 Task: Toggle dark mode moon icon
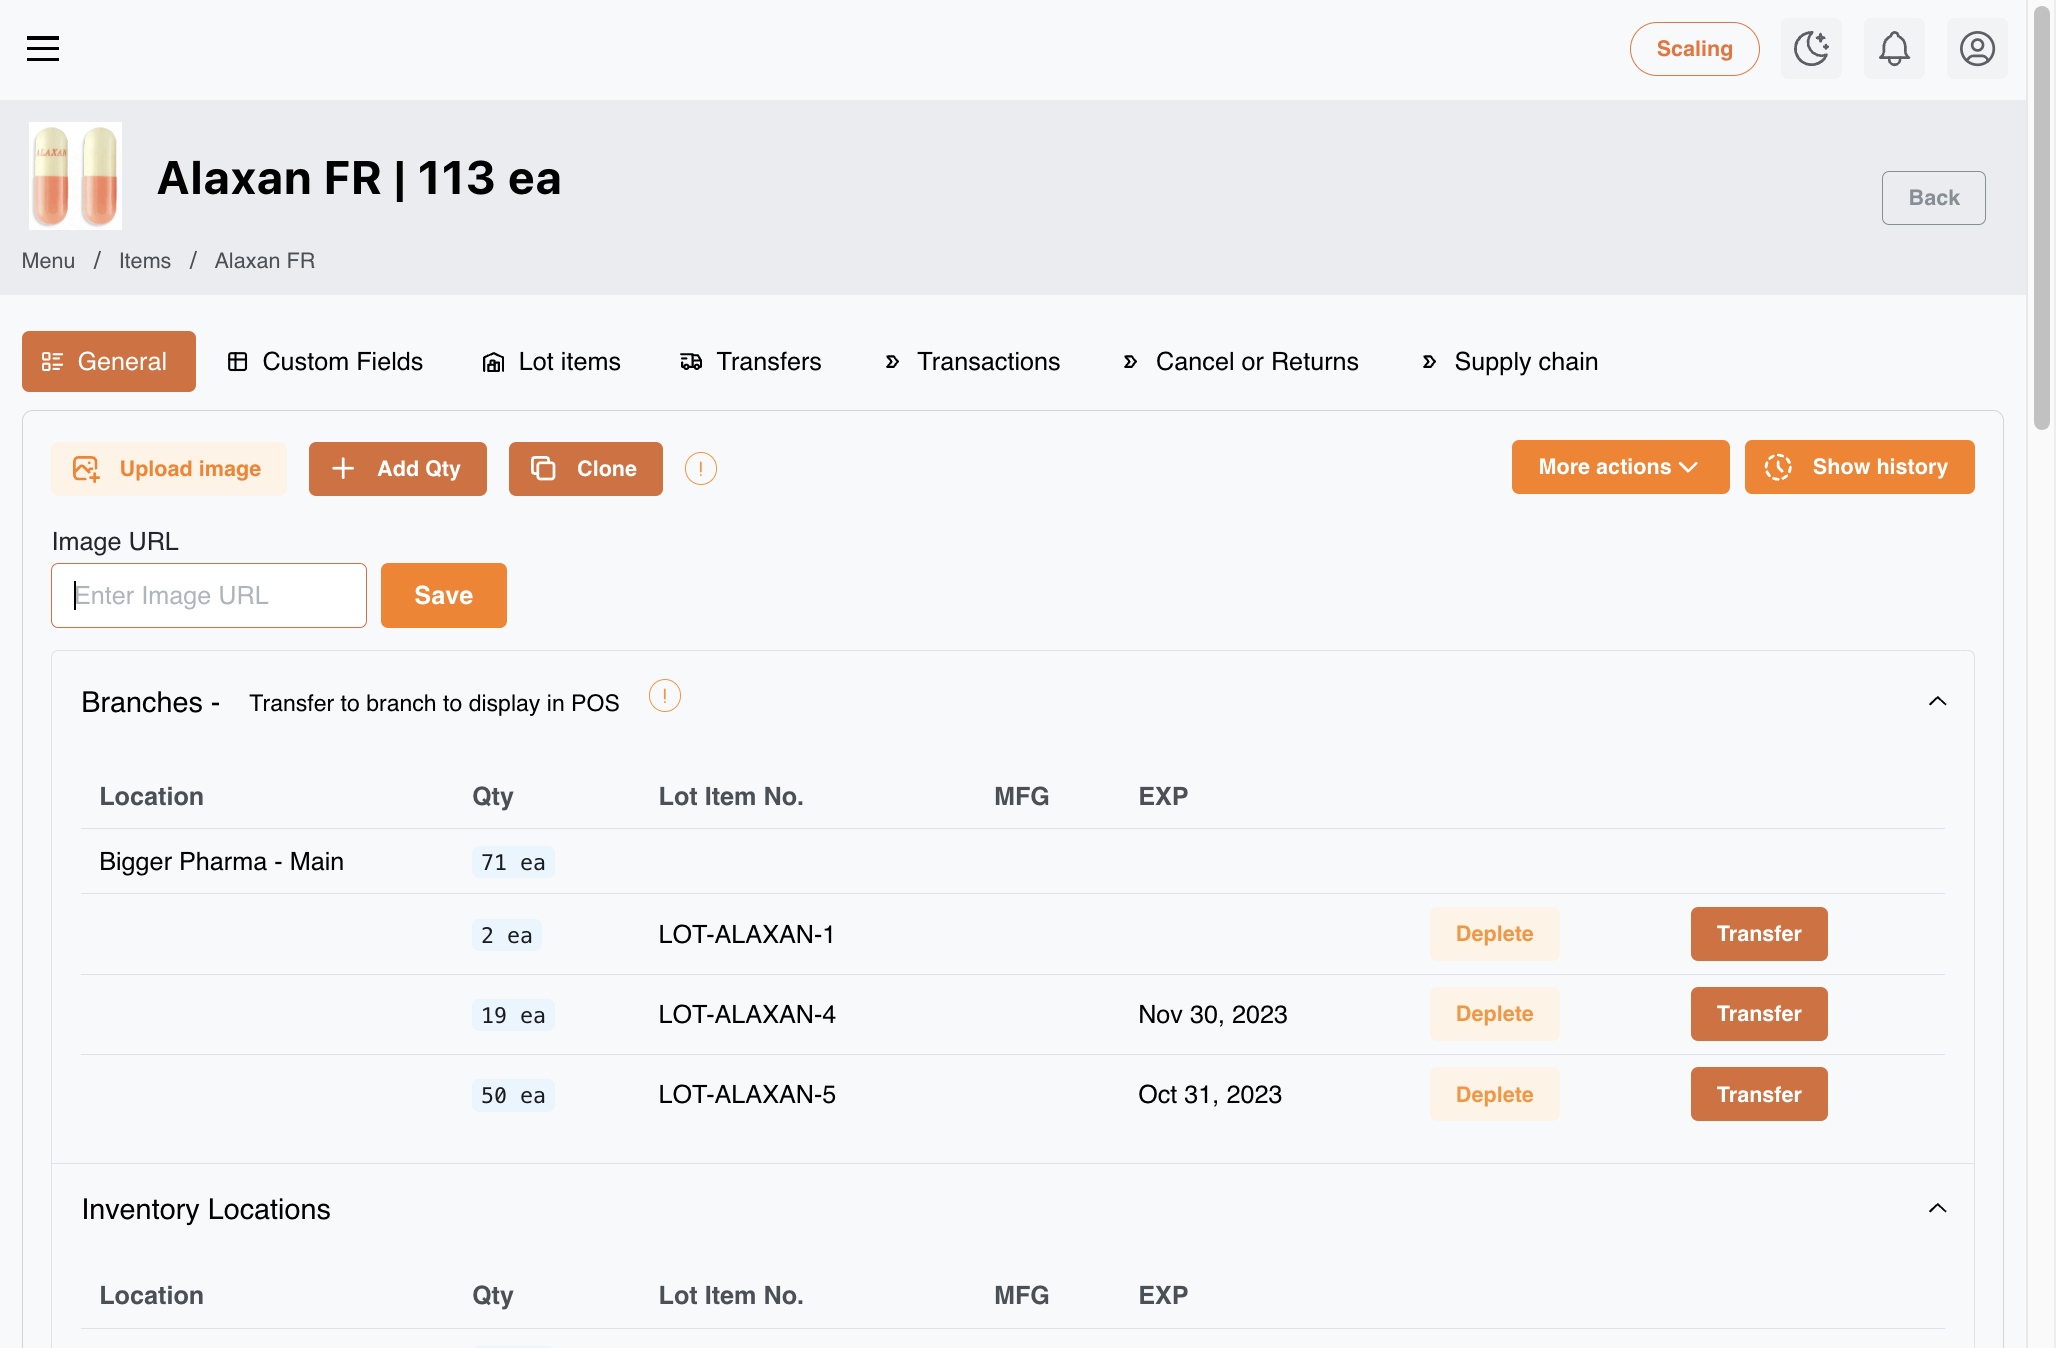click(1811, 48)
